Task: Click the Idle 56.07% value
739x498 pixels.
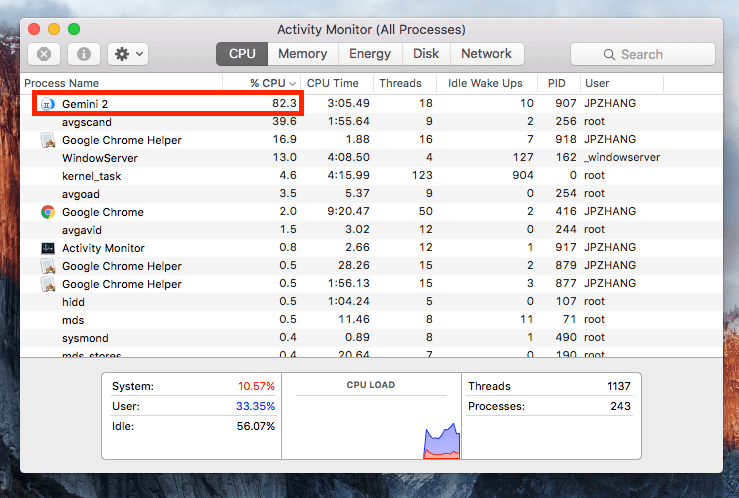Action: point(255,426)
